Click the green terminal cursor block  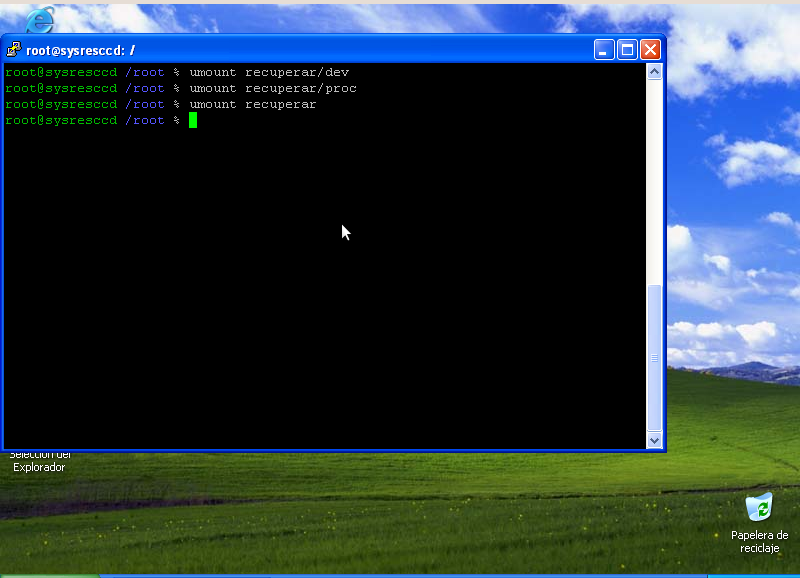(193, 120)
